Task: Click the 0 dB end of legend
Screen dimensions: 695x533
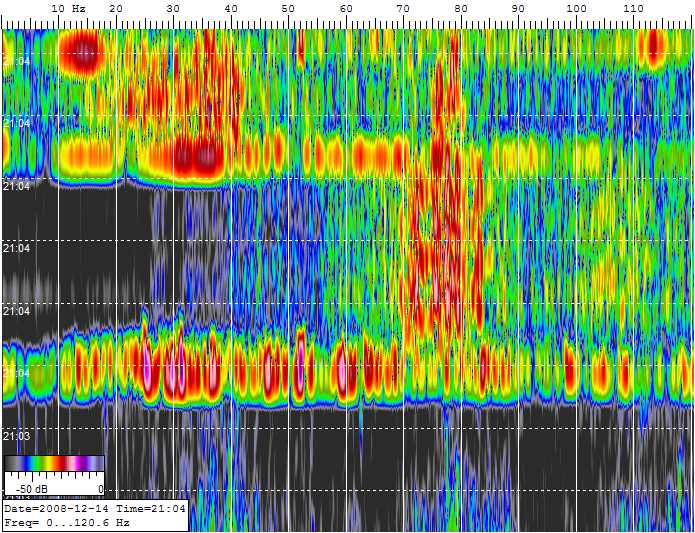Action: (x=99, y=489)
